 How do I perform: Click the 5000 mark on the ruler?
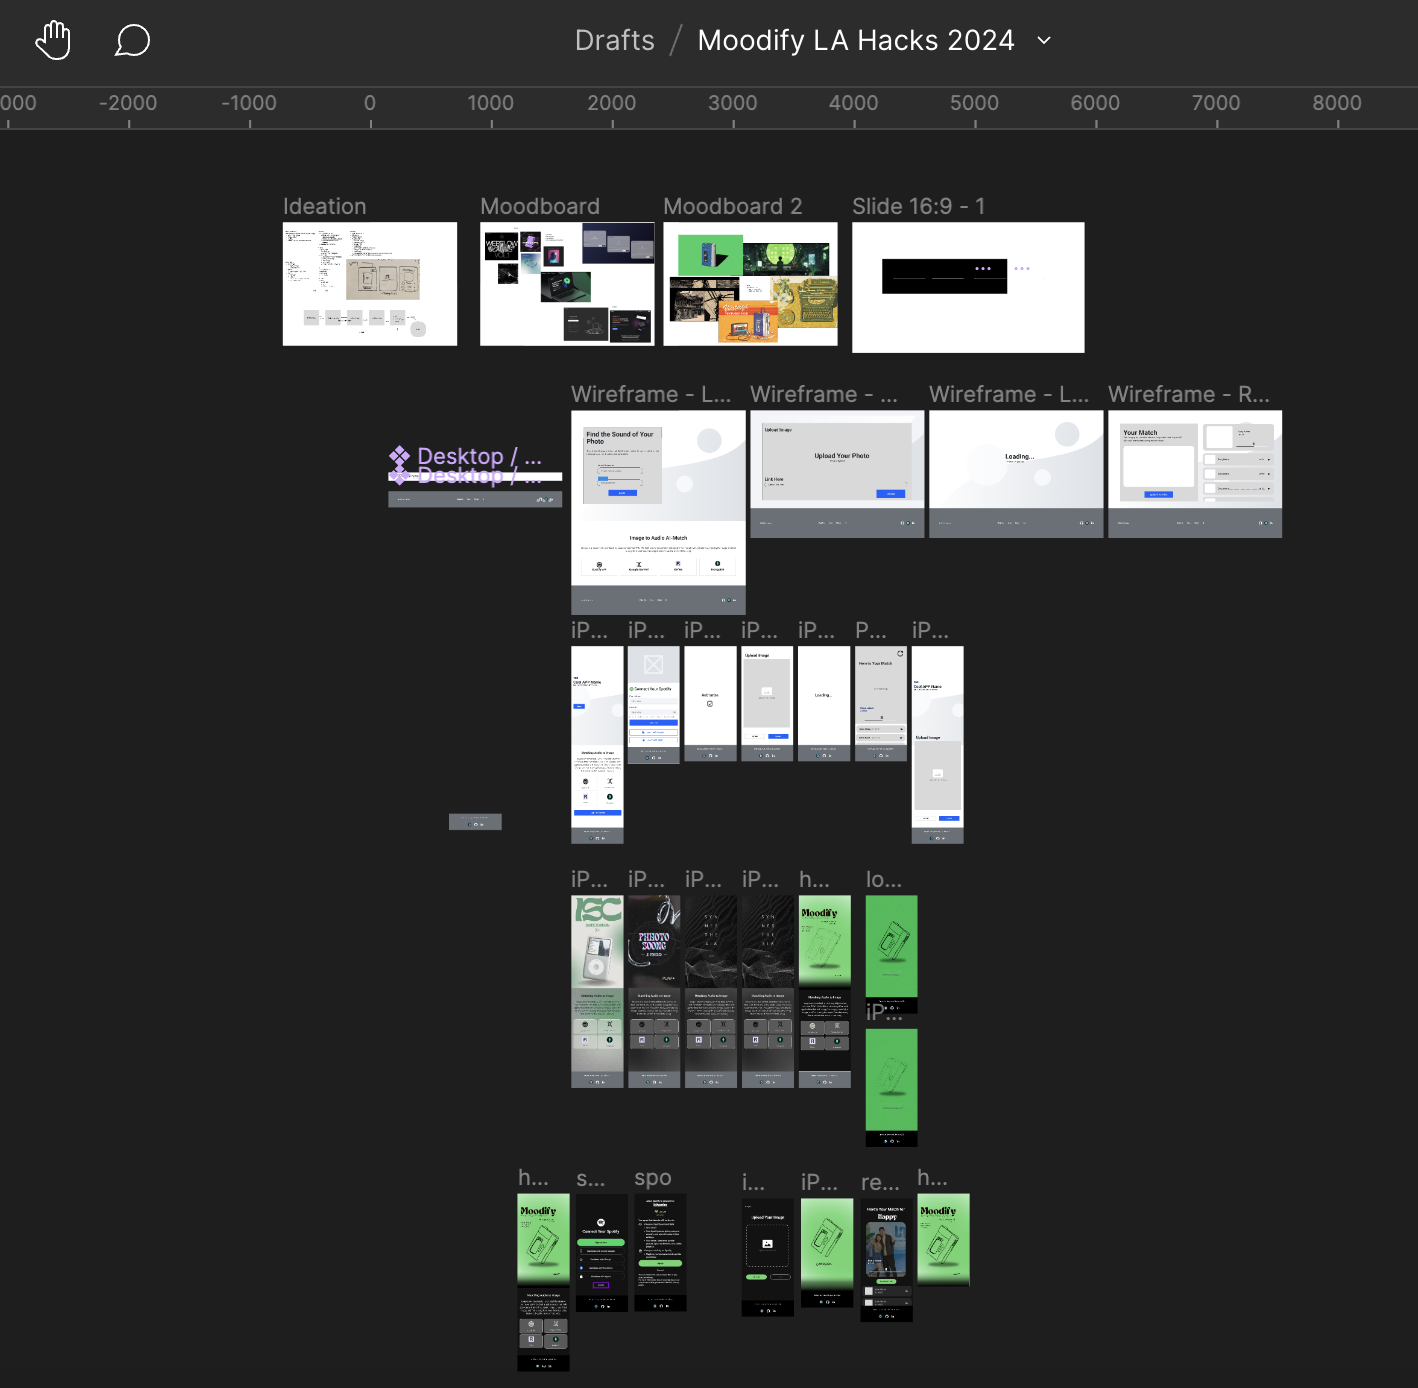(975, 103)
